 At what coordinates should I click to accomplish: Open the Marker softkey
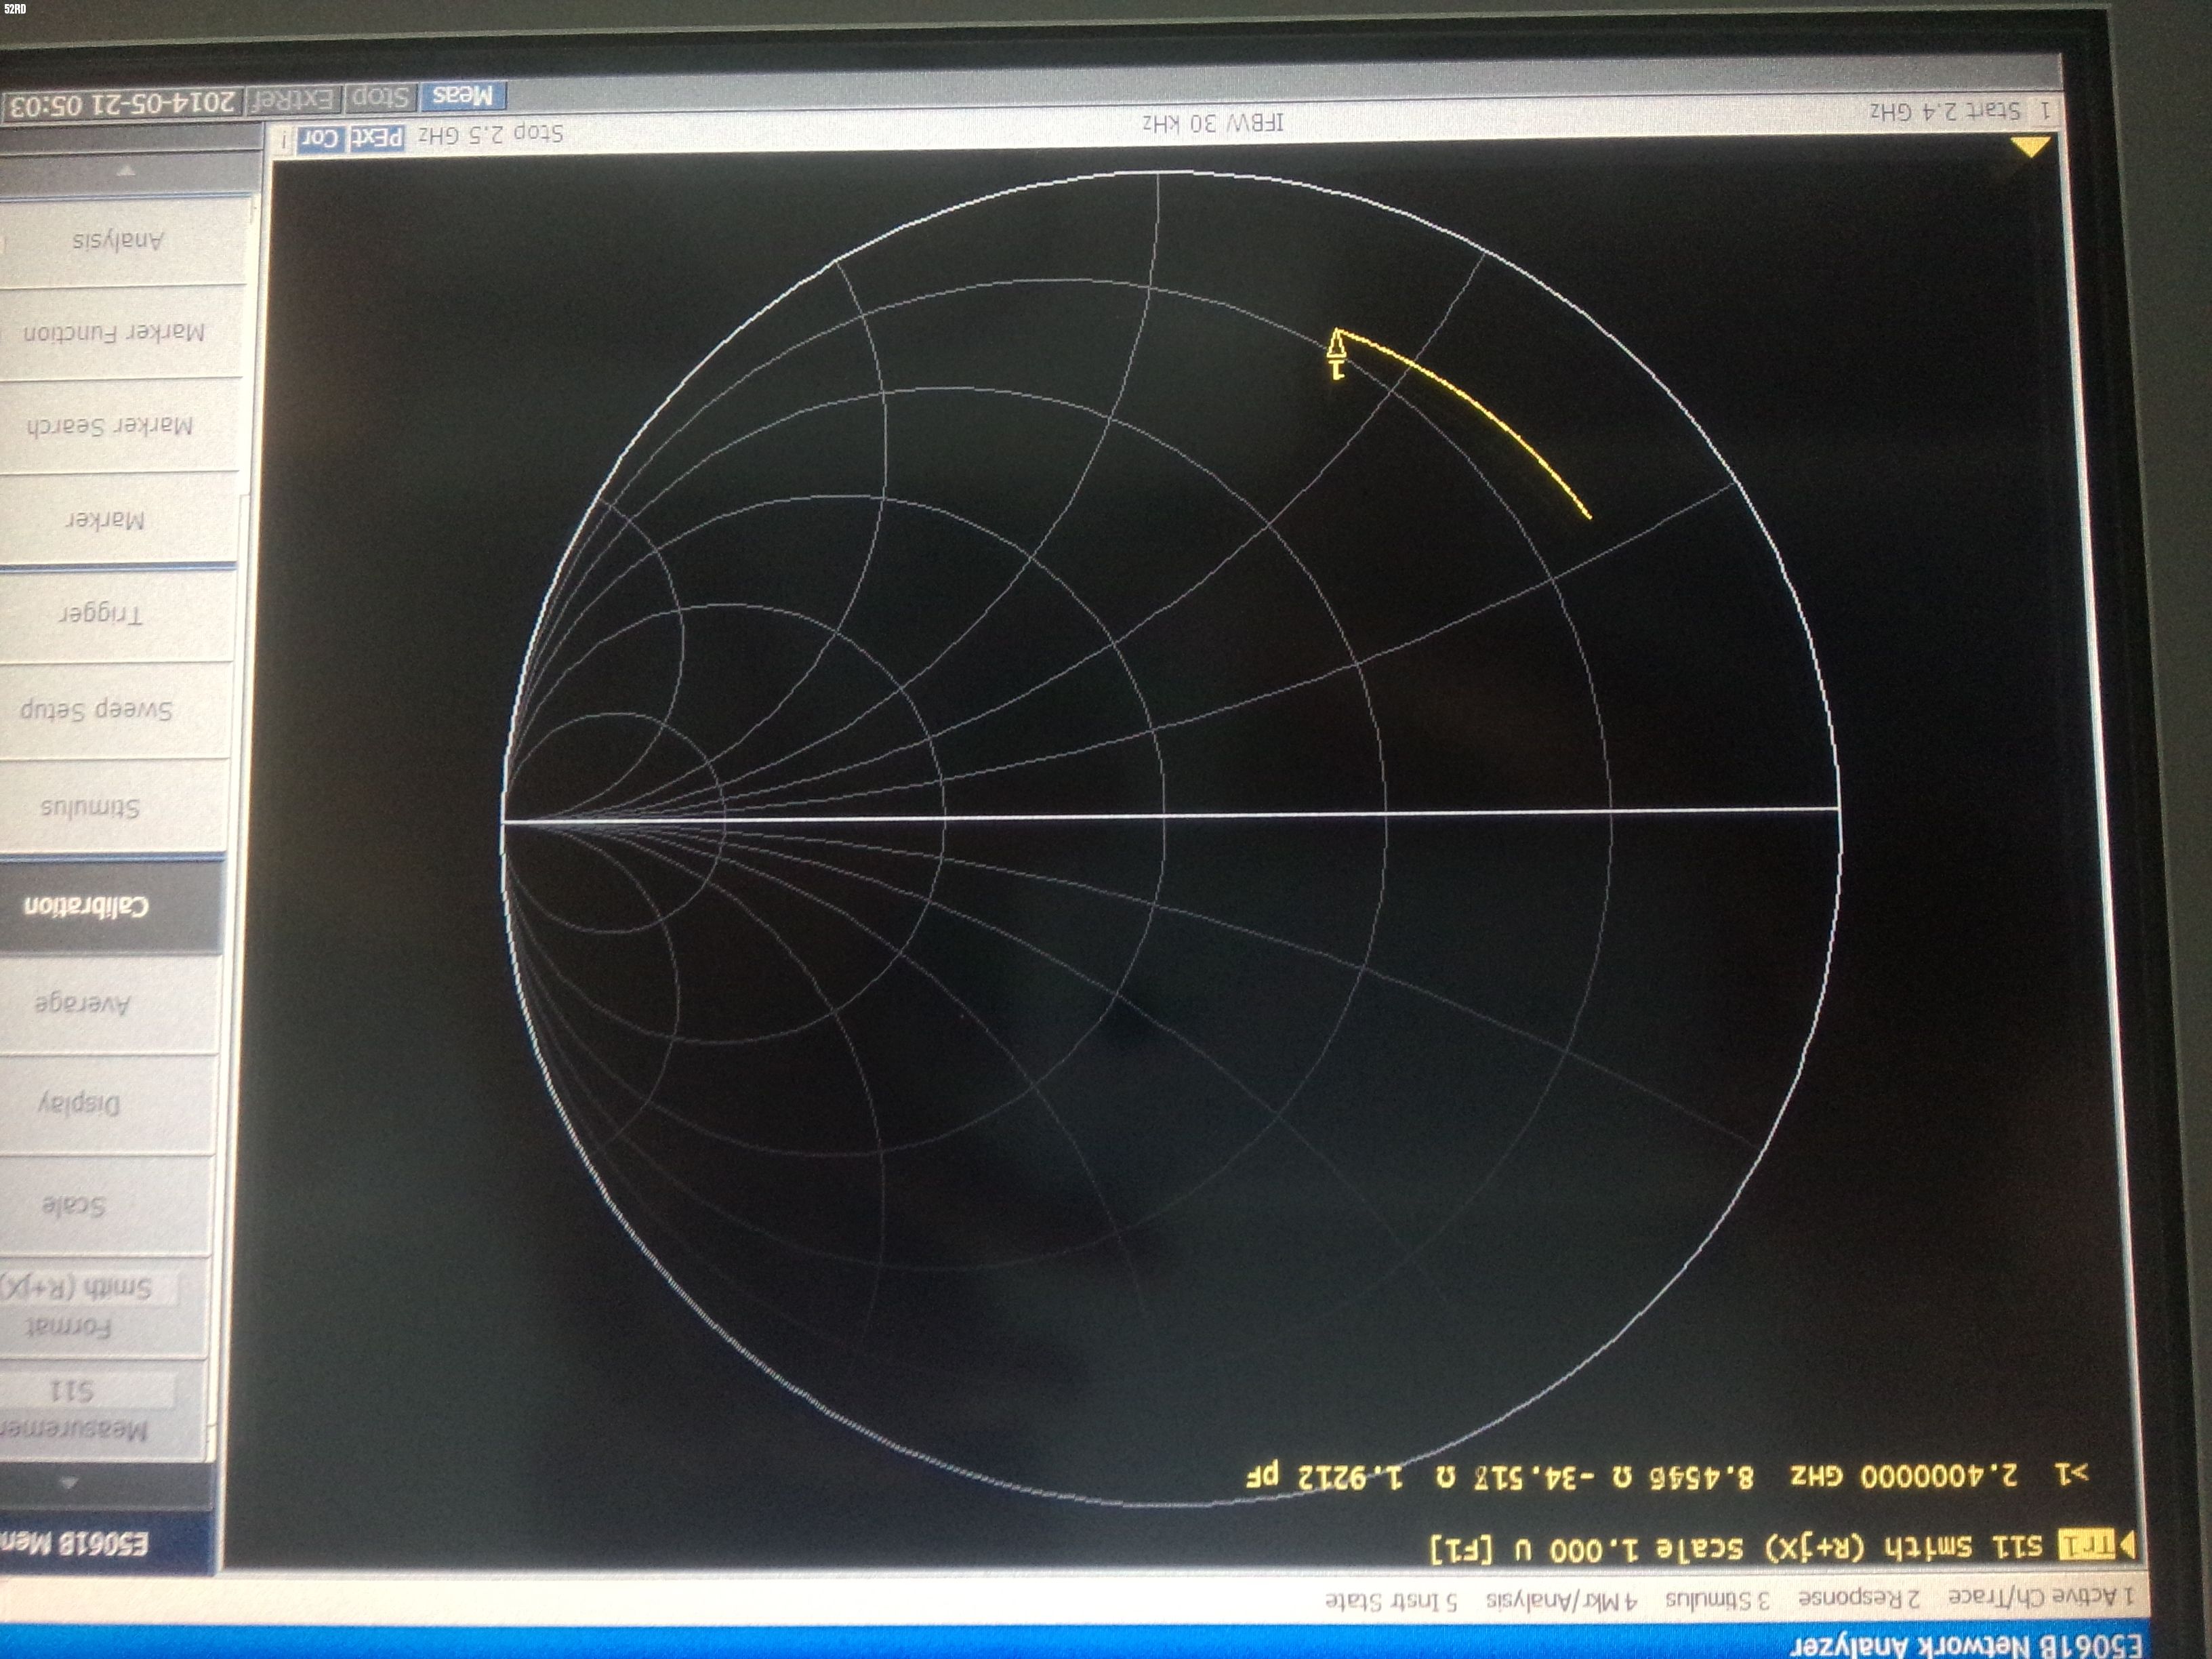(x=119, y=519)
